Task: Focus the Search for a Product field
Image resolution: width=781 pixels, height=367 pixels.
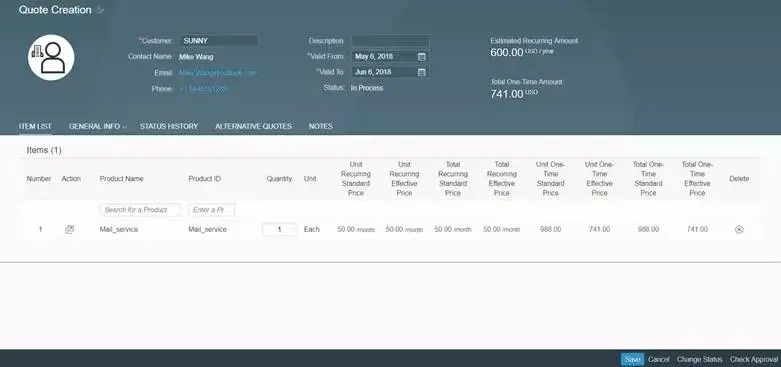Action: click(x=140, y=210)
